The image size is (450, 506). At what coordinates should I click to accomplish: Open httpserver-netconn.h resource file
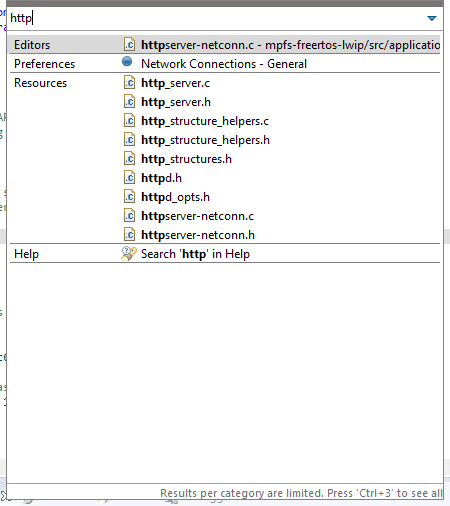click(x=198, y=235)
